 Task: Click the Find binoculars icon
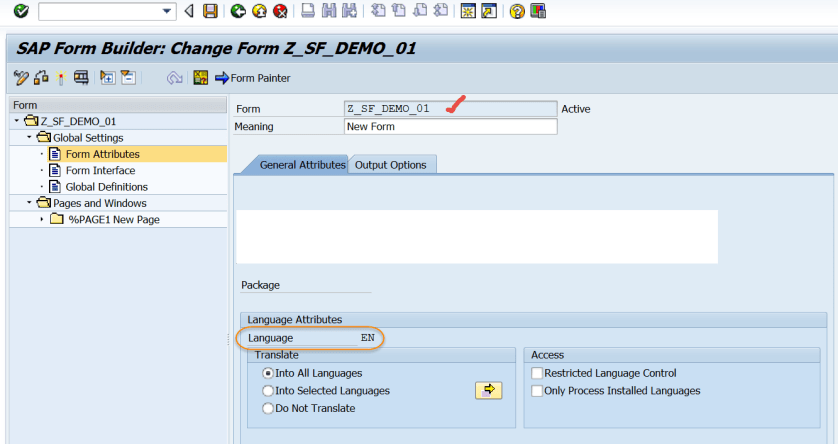(329, 11)
